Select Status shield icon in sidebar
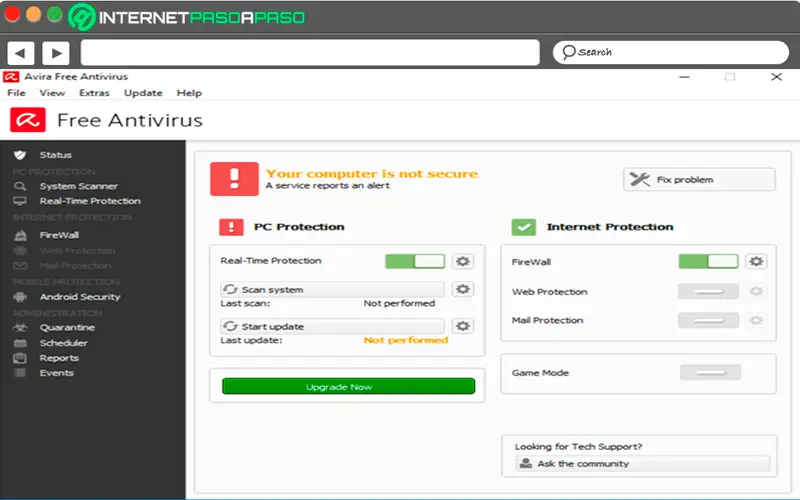Screen dimensions: 800x500 pyautogui.click(x=19, y=155)
